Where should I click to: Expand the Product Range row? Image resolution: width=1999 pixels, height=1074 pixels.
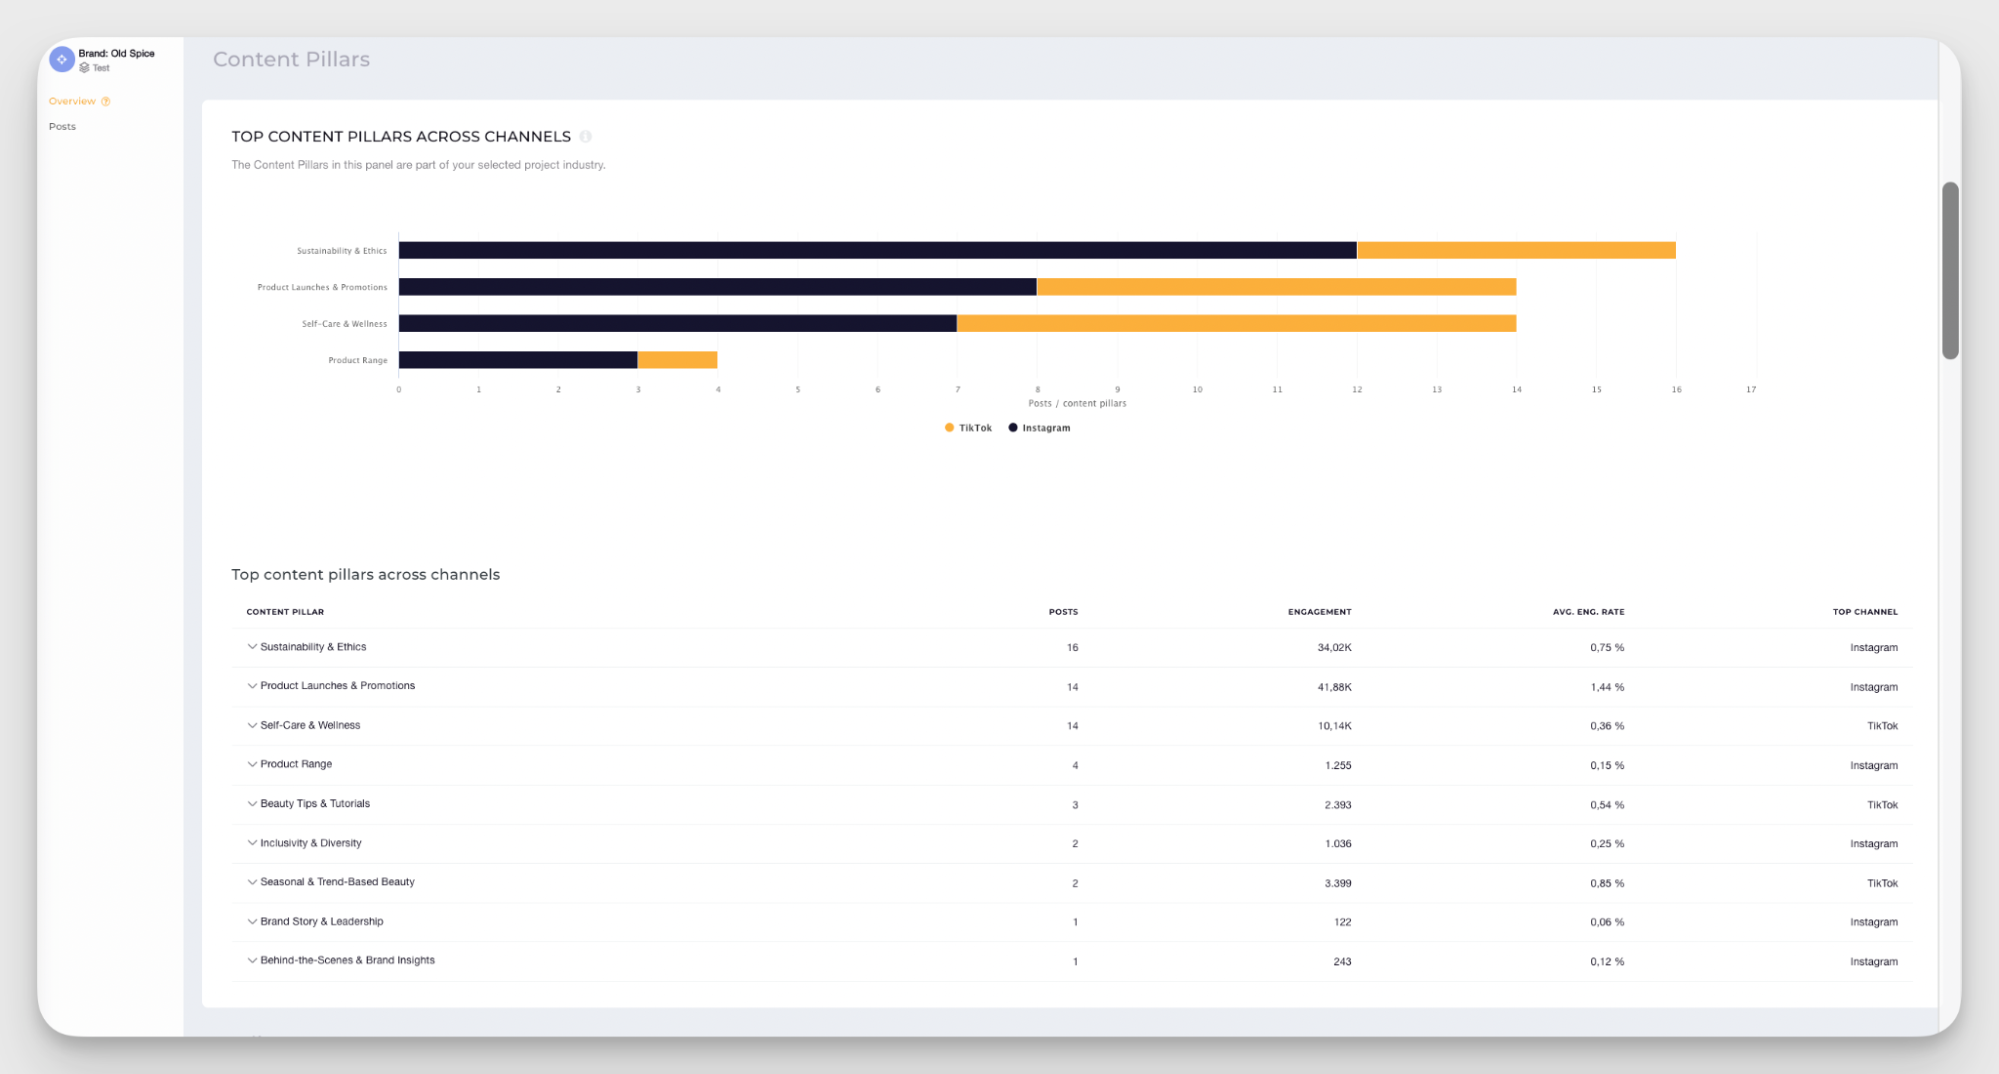click(252, 764)
